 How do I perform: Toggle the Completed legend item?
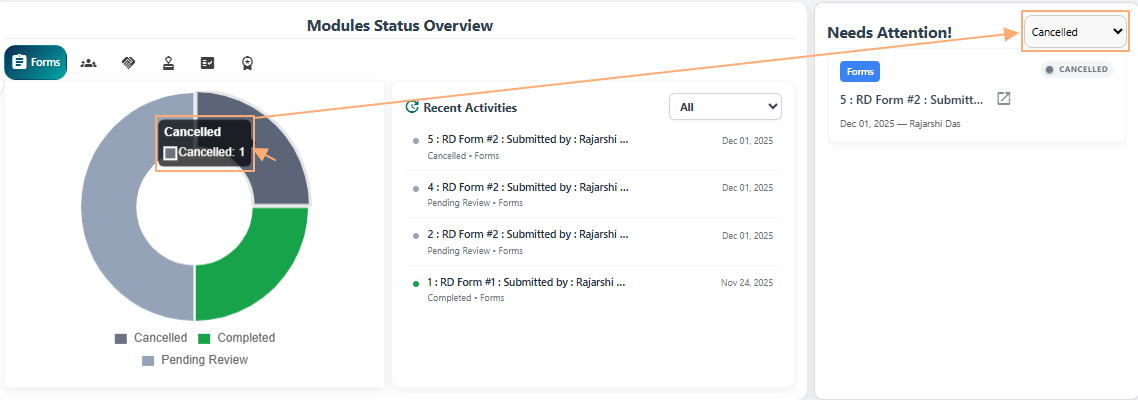click(237, 338)
